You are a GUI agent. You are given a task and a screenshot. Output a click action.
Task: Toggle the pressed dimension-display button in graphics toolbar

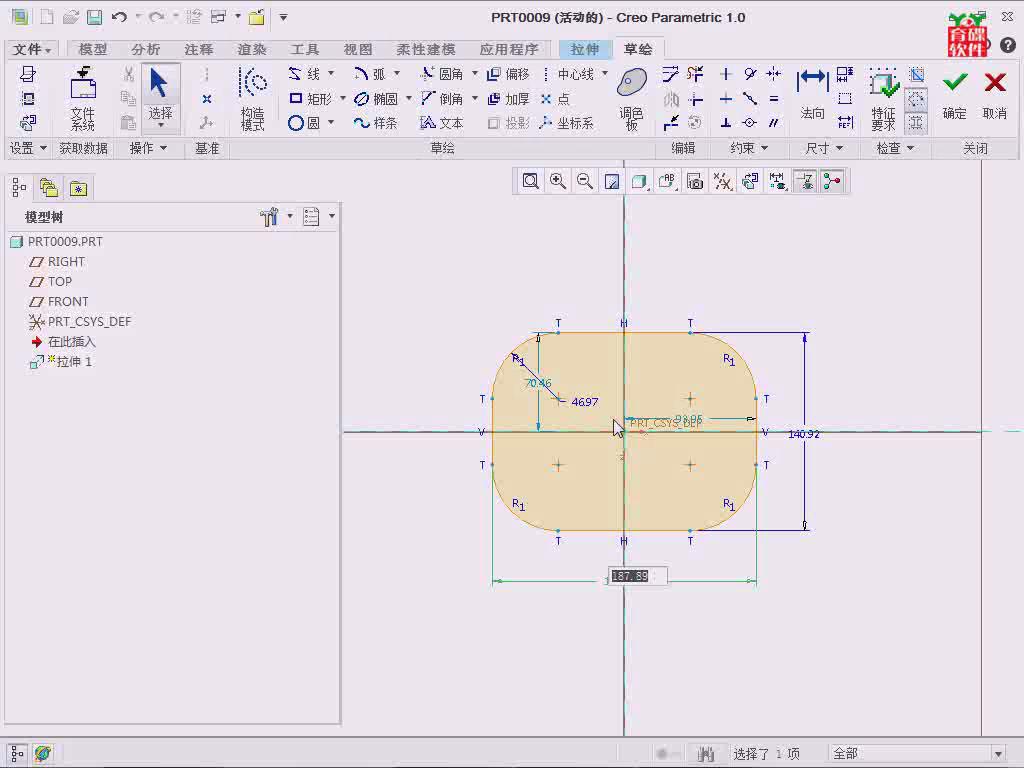point(805,181)
